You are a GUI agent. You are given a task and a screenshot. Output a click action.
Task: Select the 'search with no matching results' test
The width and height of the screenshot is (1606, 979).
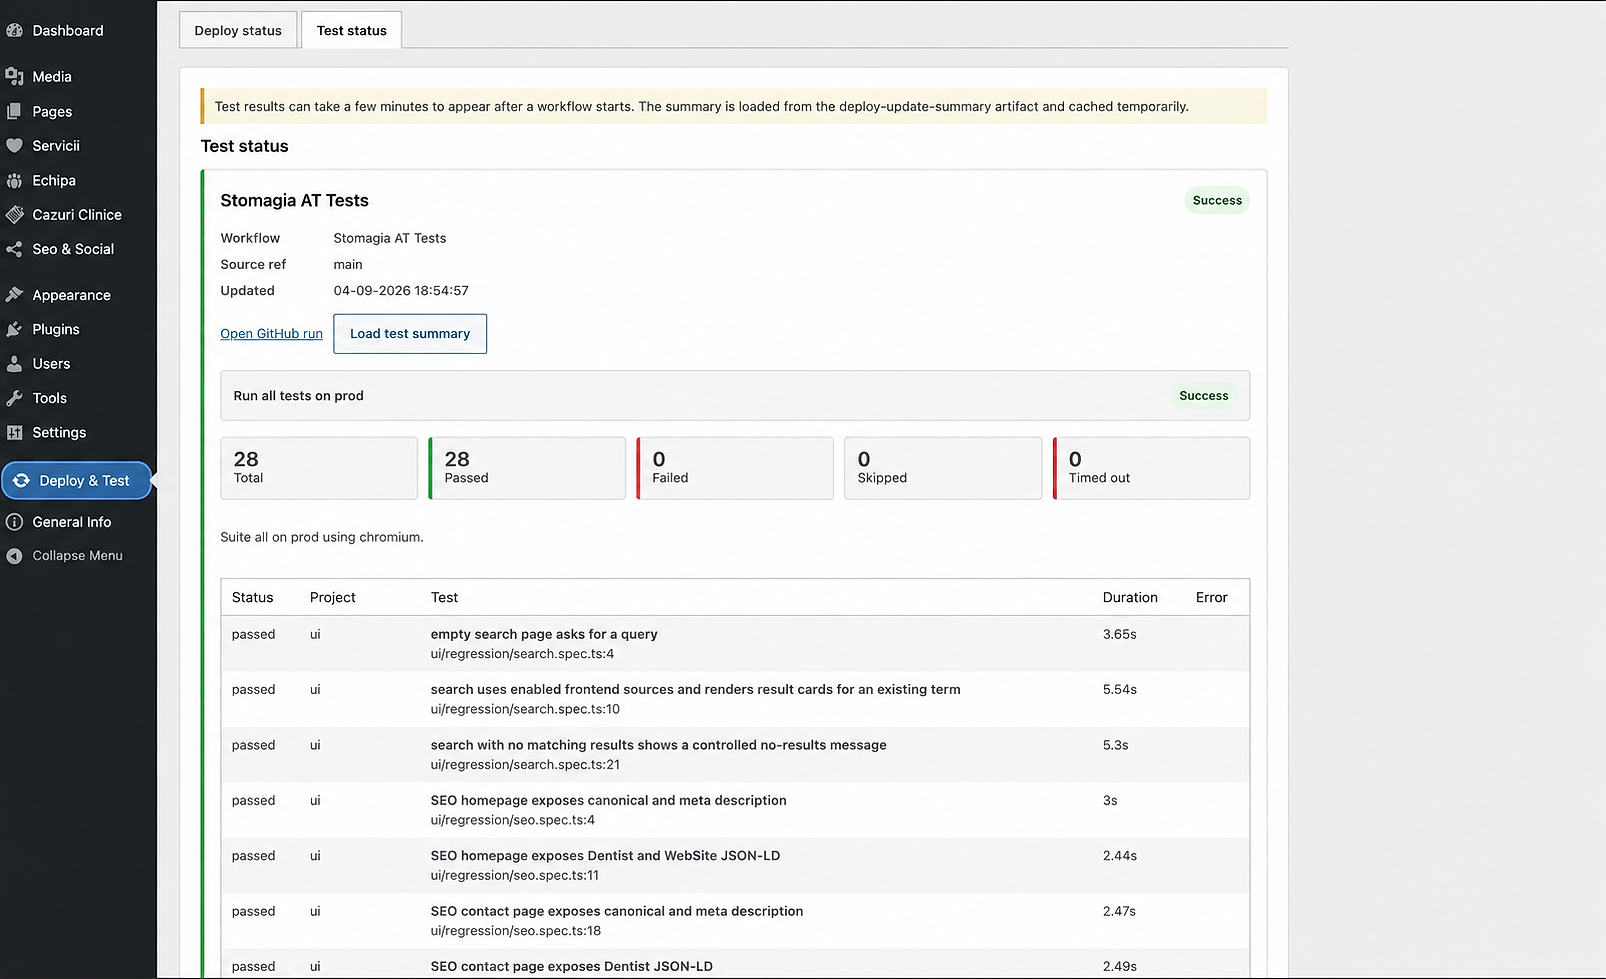(658, 745)
